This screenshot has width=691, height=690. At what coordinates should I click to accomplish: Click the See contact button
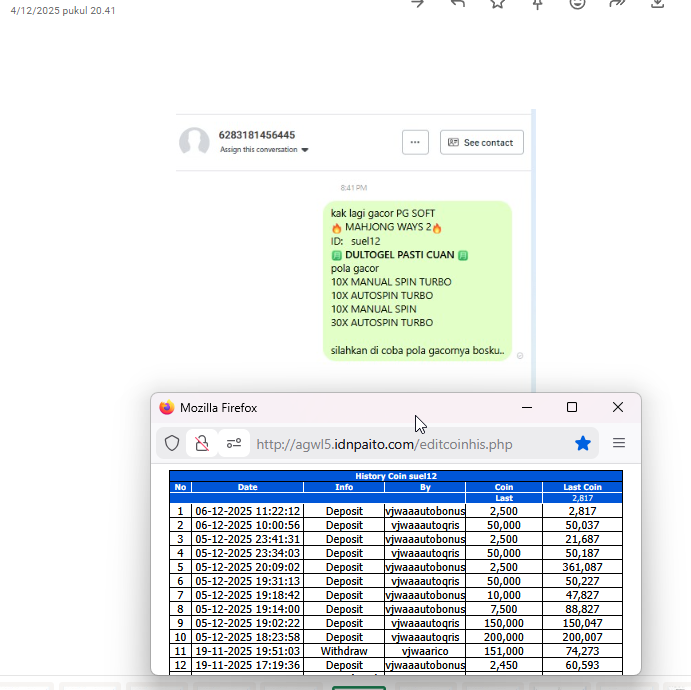tap(482, 142)
